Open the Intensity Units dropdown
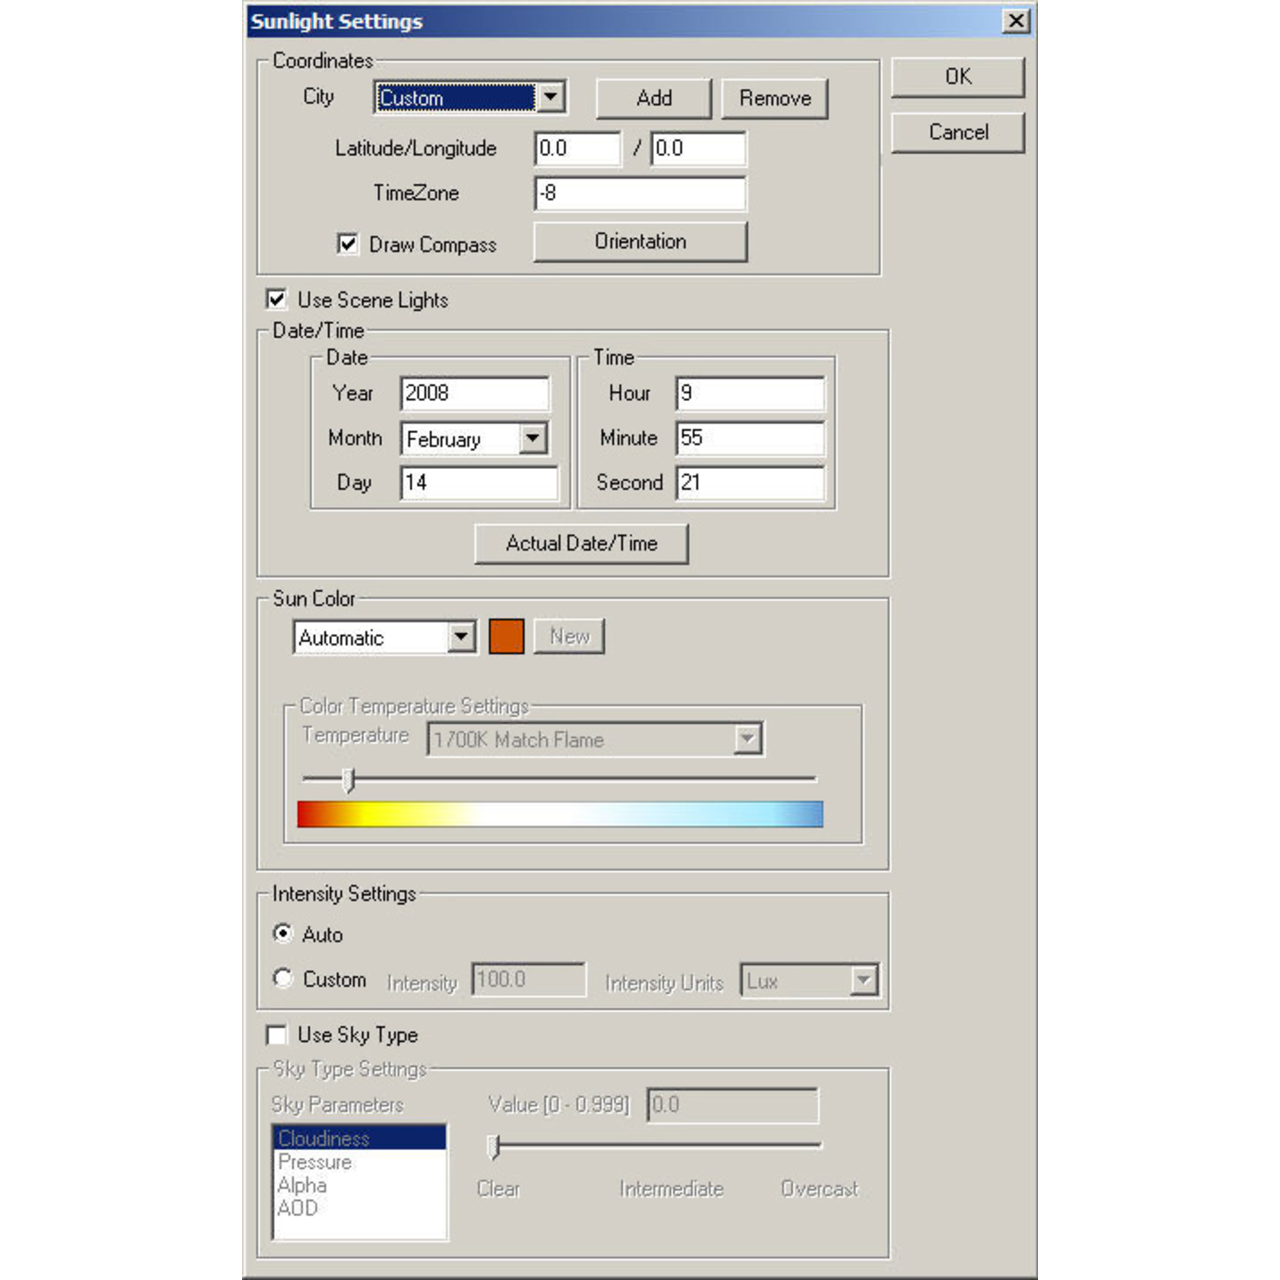Viewport: 1280px width, 1280px height. point(864,980)
